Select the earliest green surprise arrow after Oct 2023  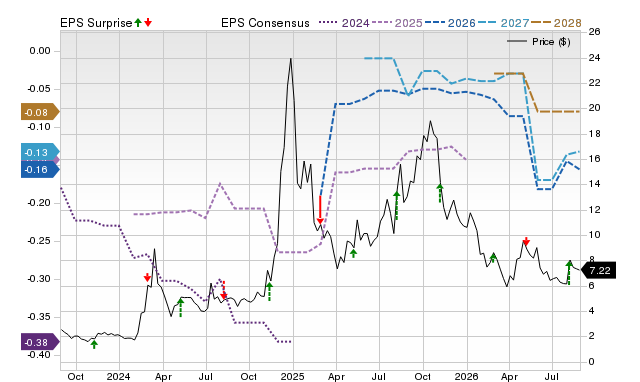click(x=94, y=344)
